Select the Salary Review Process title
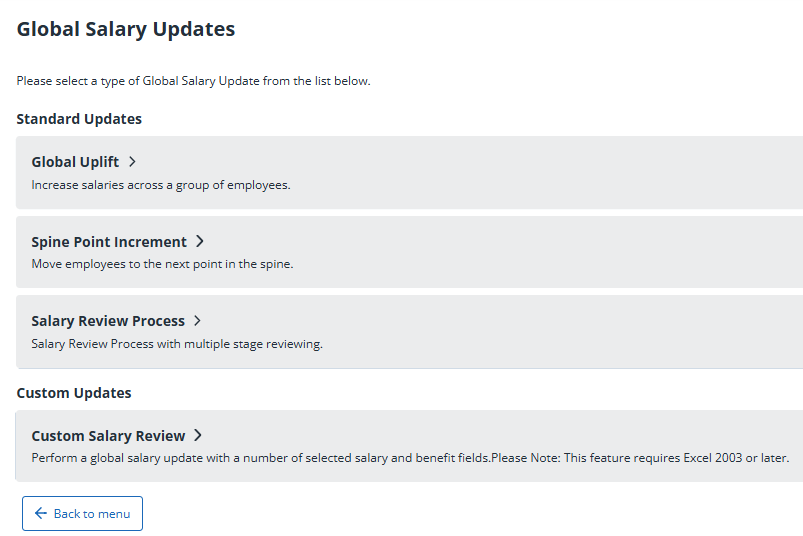Image resolution: width=803 pixels, height=536 pixels. pos(108,321)
